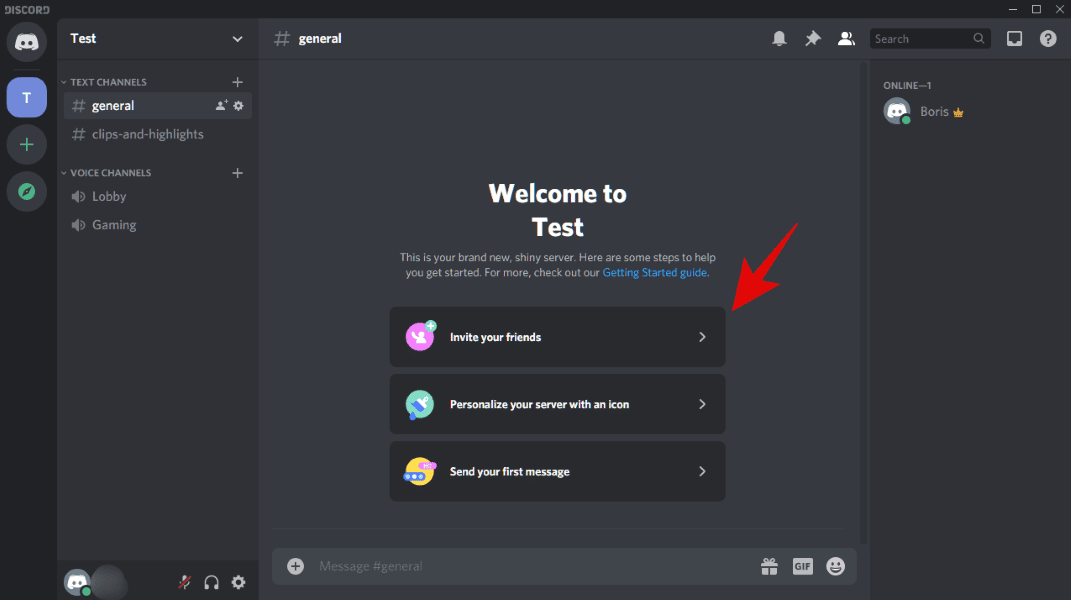Close the Discord window
1071x600 pixels.
pyautogui.click(x=1059, y=9)
